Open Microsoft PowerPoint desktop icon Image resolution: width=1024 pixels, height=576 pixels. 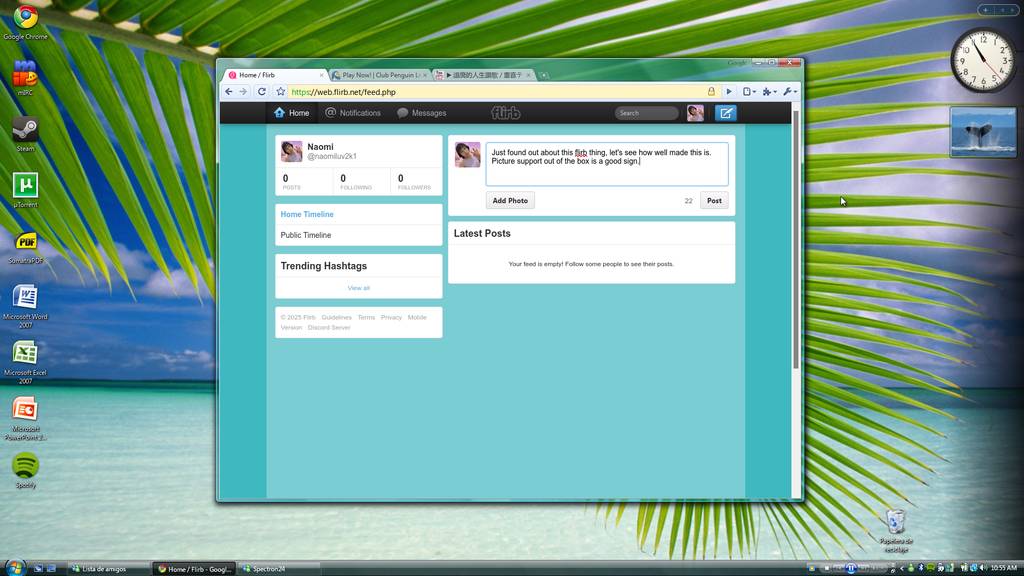(25, 418)
